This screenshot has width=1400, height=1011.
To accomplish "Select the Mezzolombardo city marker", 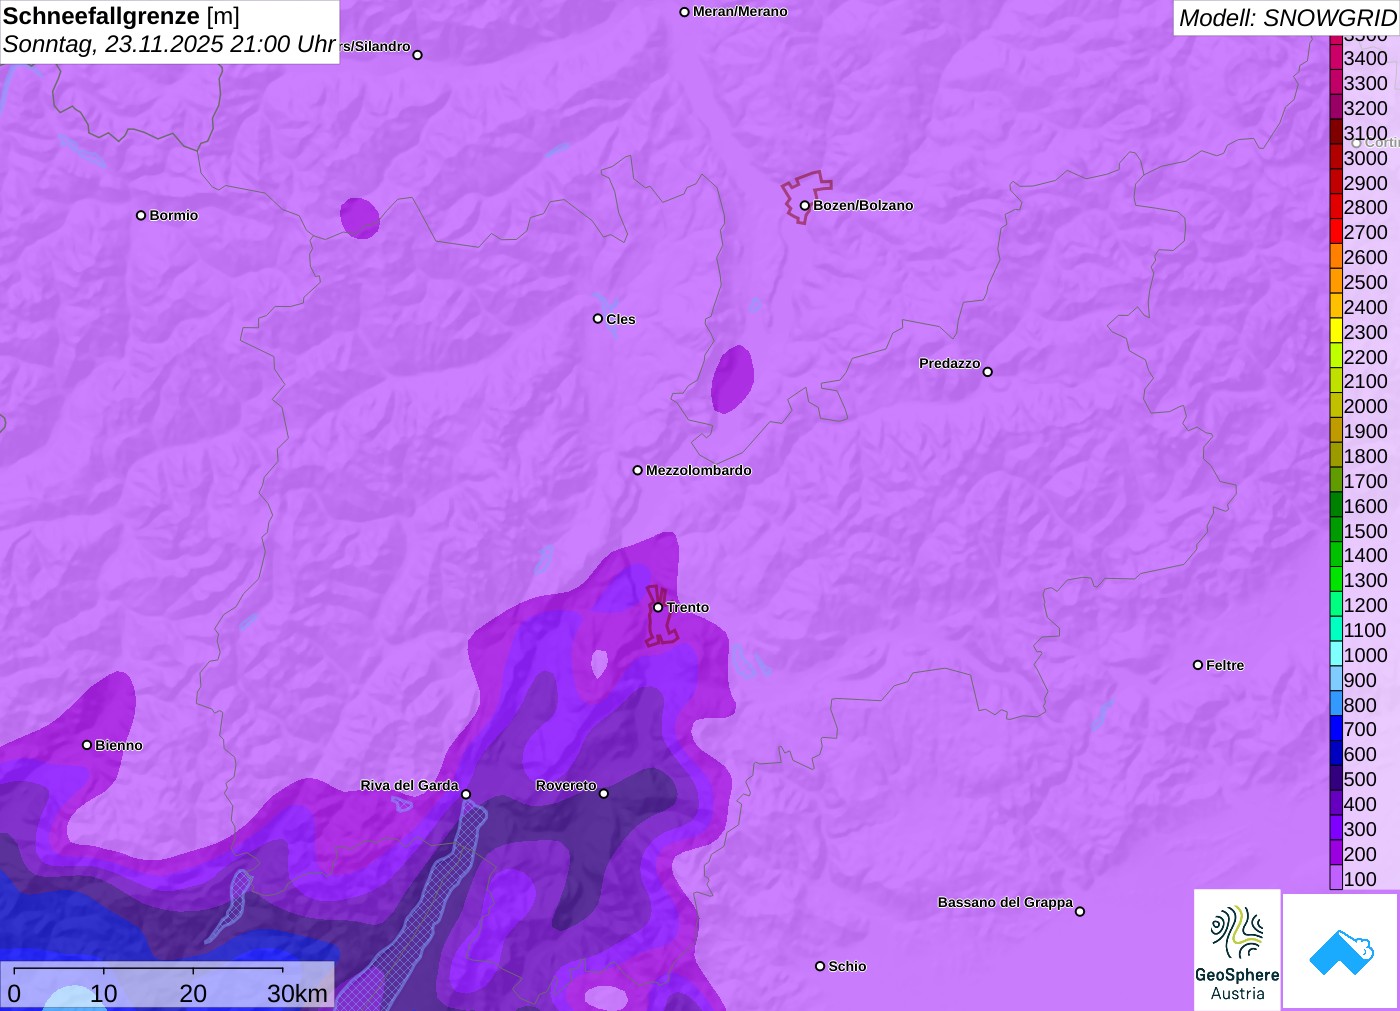I will 637,470.
